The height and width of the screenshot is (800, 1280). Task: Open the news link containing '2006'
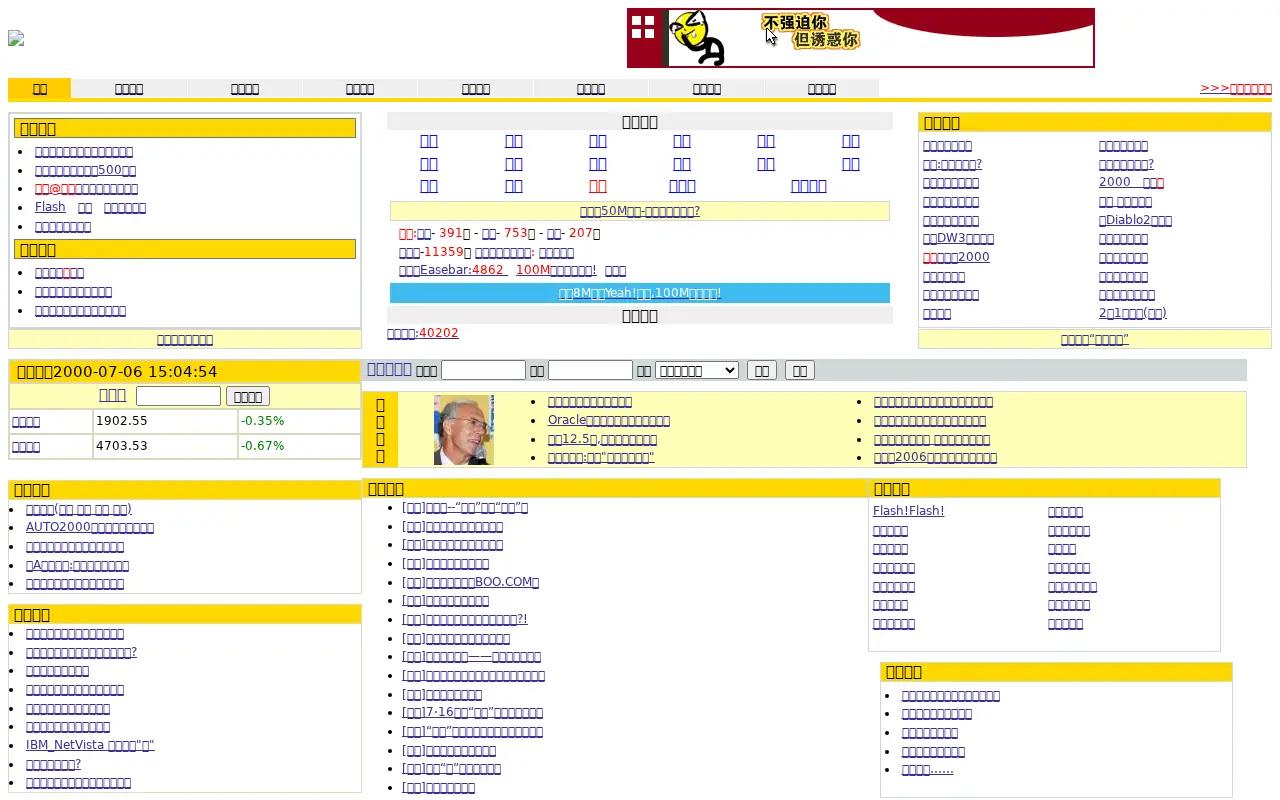(x=935, y=457)
